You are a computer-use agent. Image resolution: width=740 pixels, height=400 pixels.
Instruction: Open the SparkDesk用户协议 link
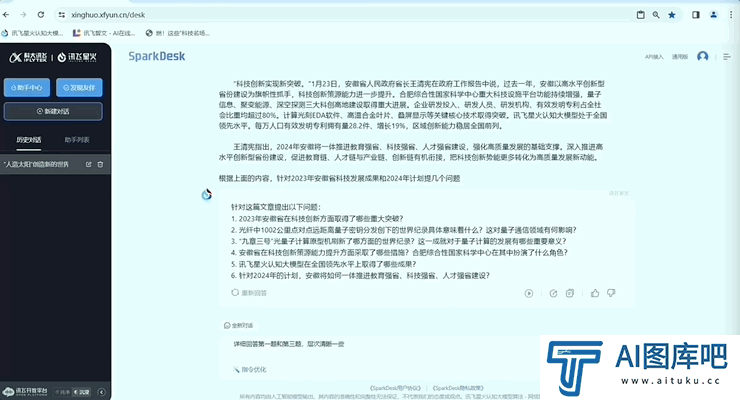(x=395, y=388)
